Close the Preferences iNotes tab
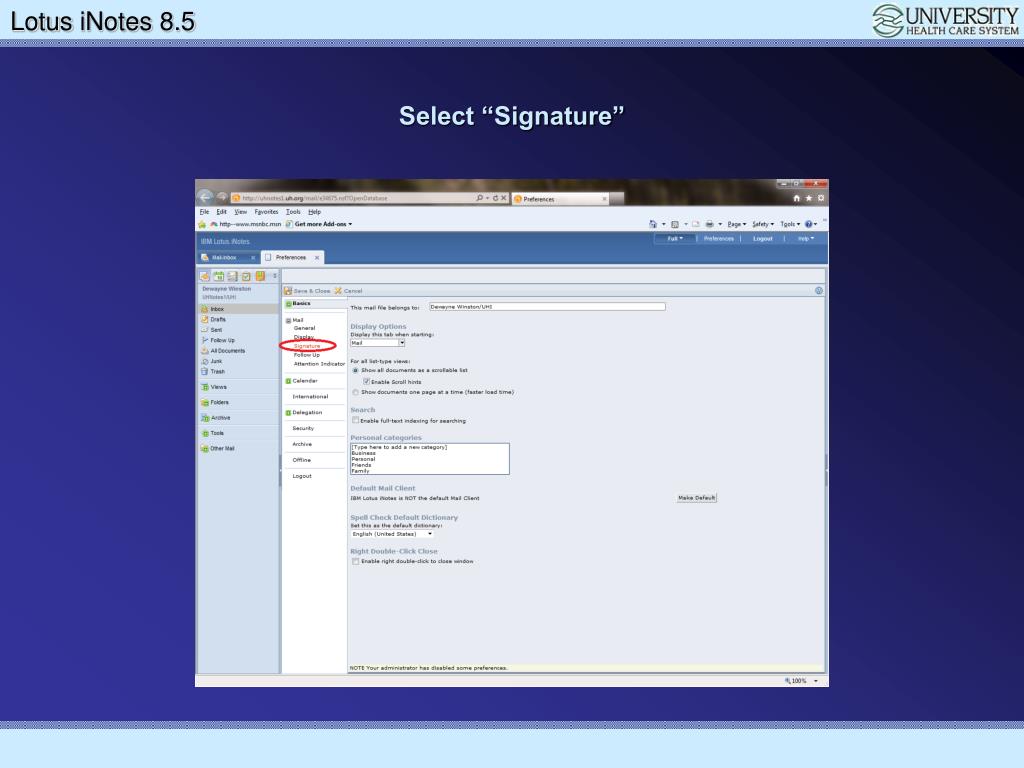 point(317,257)
